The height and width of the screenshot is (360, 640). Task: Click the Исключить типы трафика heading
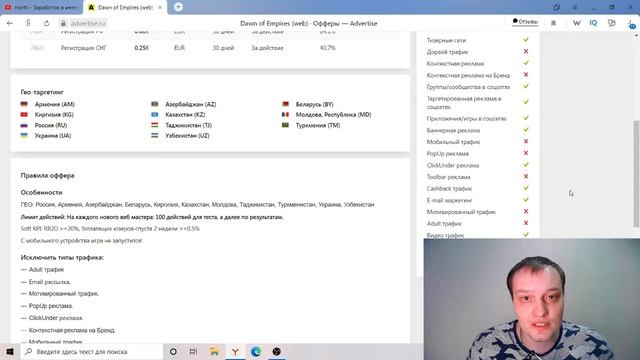(62, 258)
